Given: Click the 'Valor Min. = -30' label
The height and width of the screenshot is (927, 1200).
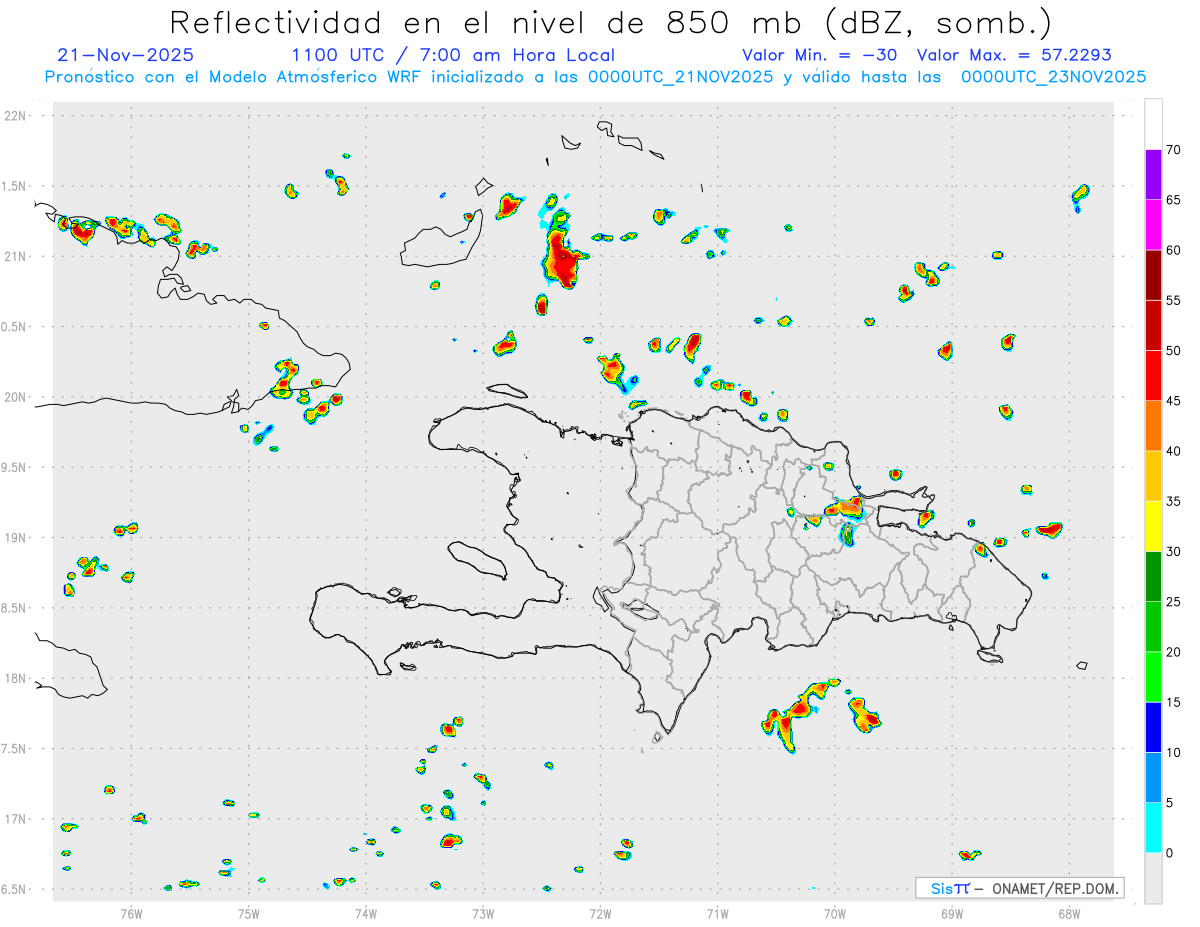Looking at the screenshot, I should (822, 55).
